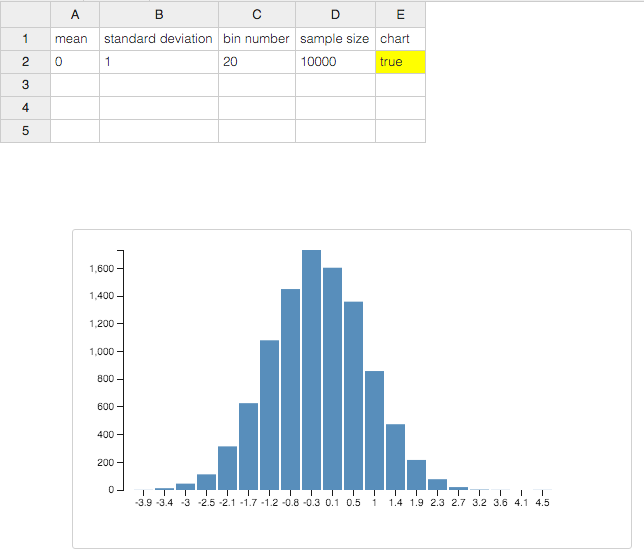
Task: Select standard deviation value cell containing 1
Action: click(x=159, y=62)
